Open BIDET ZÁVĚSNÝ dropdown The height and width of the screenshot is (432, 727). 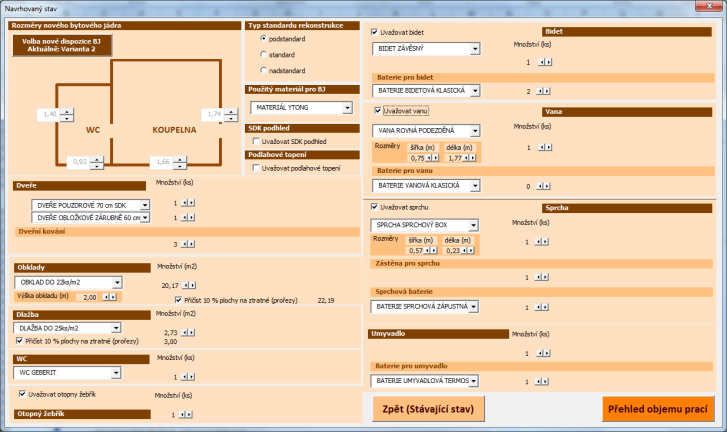click(x=475, y=49)
